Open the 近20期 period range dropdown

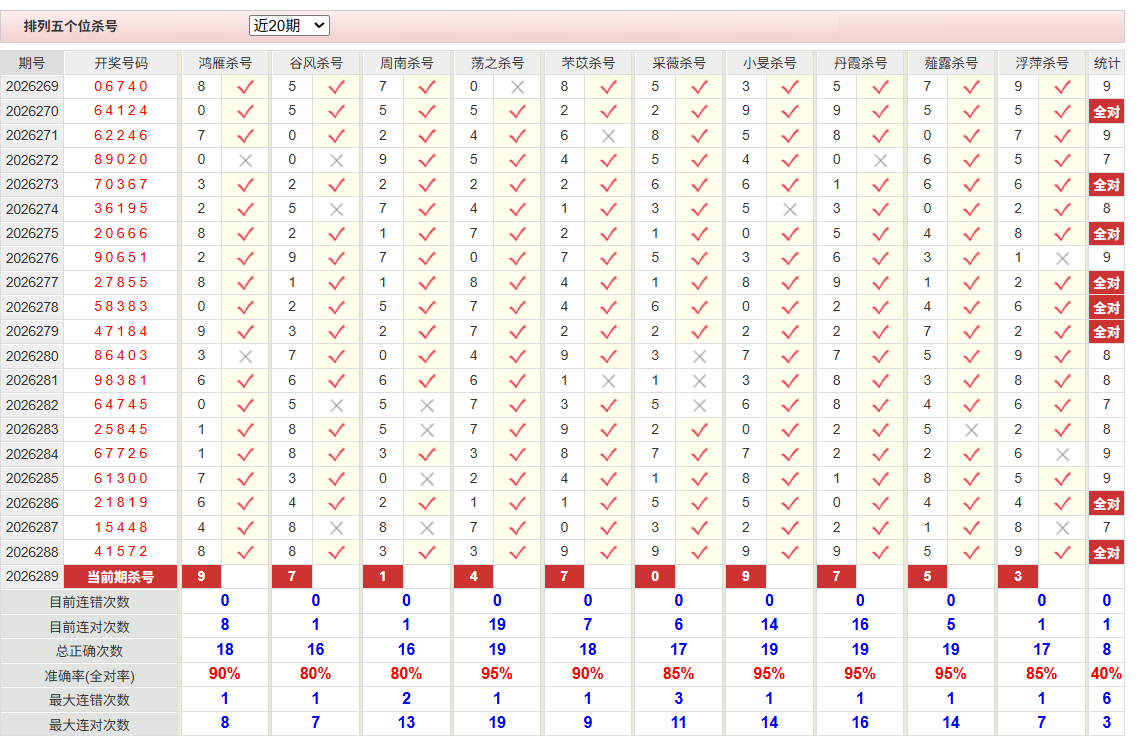[x=289, y=25]
